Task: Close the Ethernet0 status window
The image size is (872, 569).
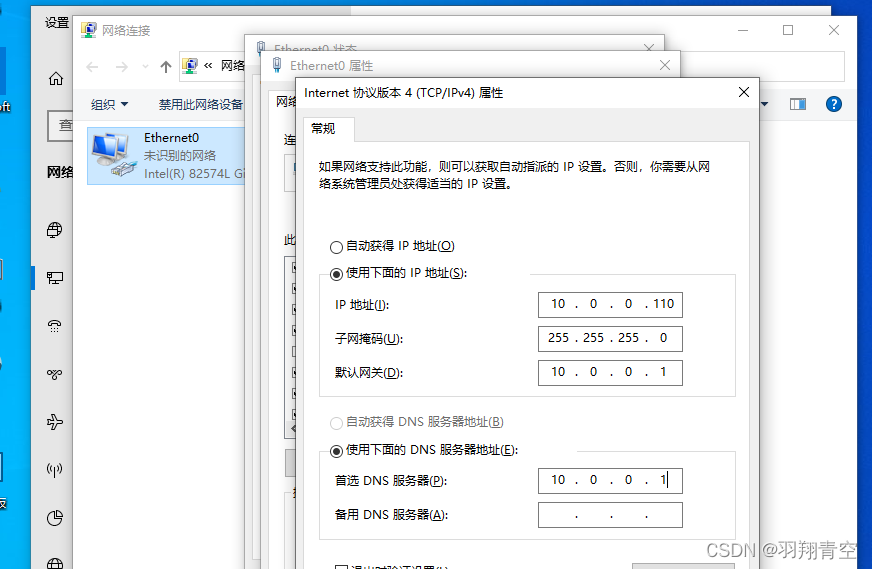Action: [648, 48]
